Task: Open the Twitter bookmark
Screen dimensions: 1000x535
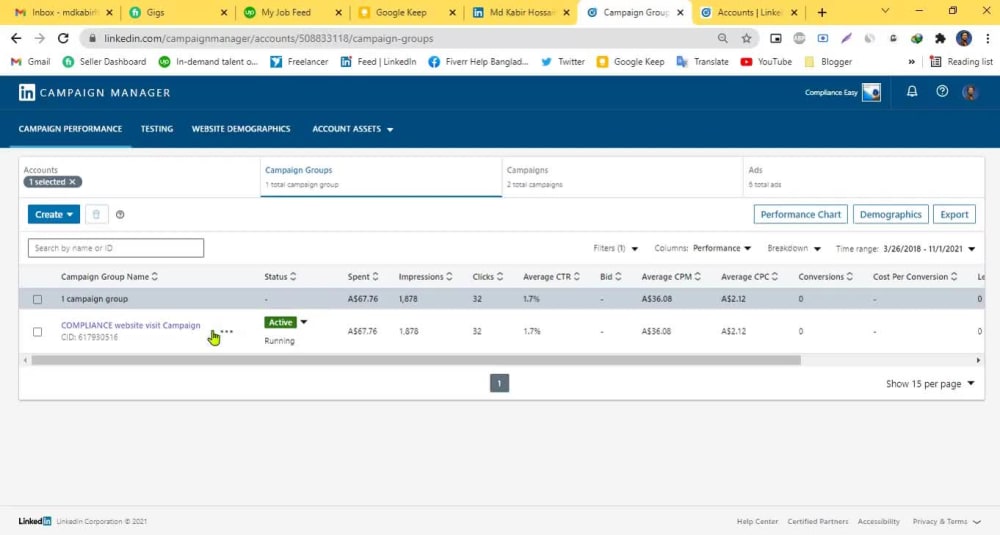Action: pos(562,62)
